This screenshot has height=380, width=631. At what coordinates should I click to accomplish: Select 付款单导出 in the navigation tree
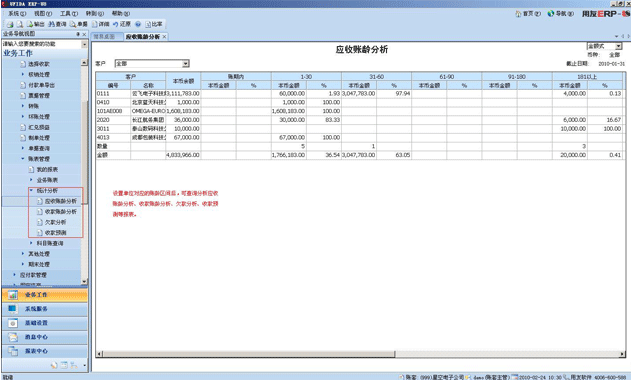41,85
